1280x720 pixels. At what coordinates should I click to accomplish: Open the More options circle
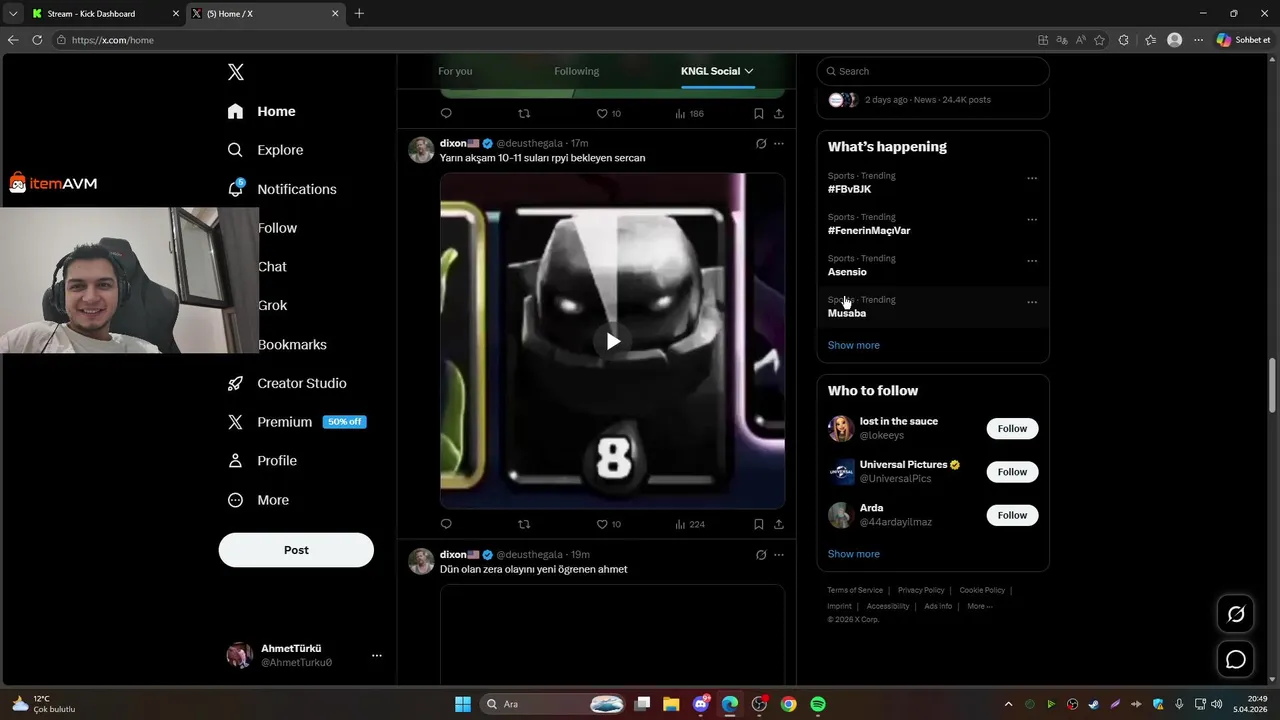pyautogui.click(x=236, y=500)
